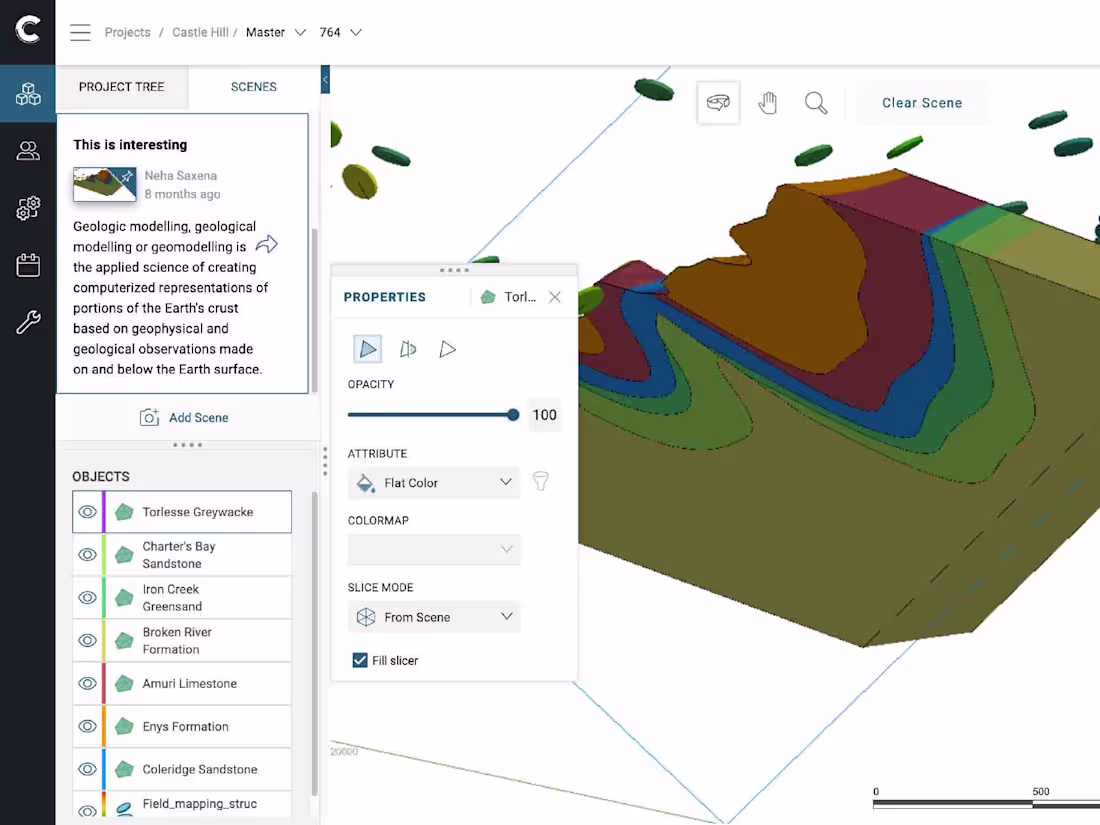1100x825 pixels.
Task: Open the Colormap dropdown
Action: click(433, 550)
